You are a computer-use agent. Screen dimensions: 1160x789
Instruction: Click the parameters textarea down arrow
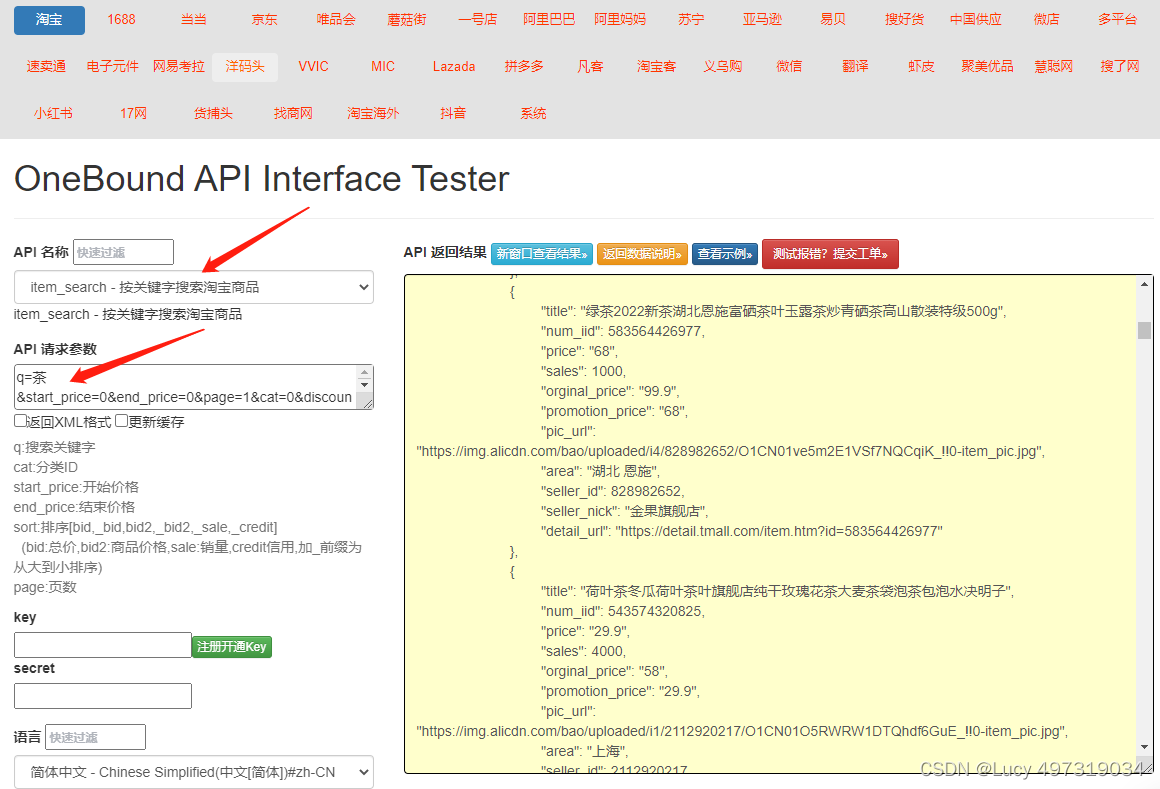point(365,385)
